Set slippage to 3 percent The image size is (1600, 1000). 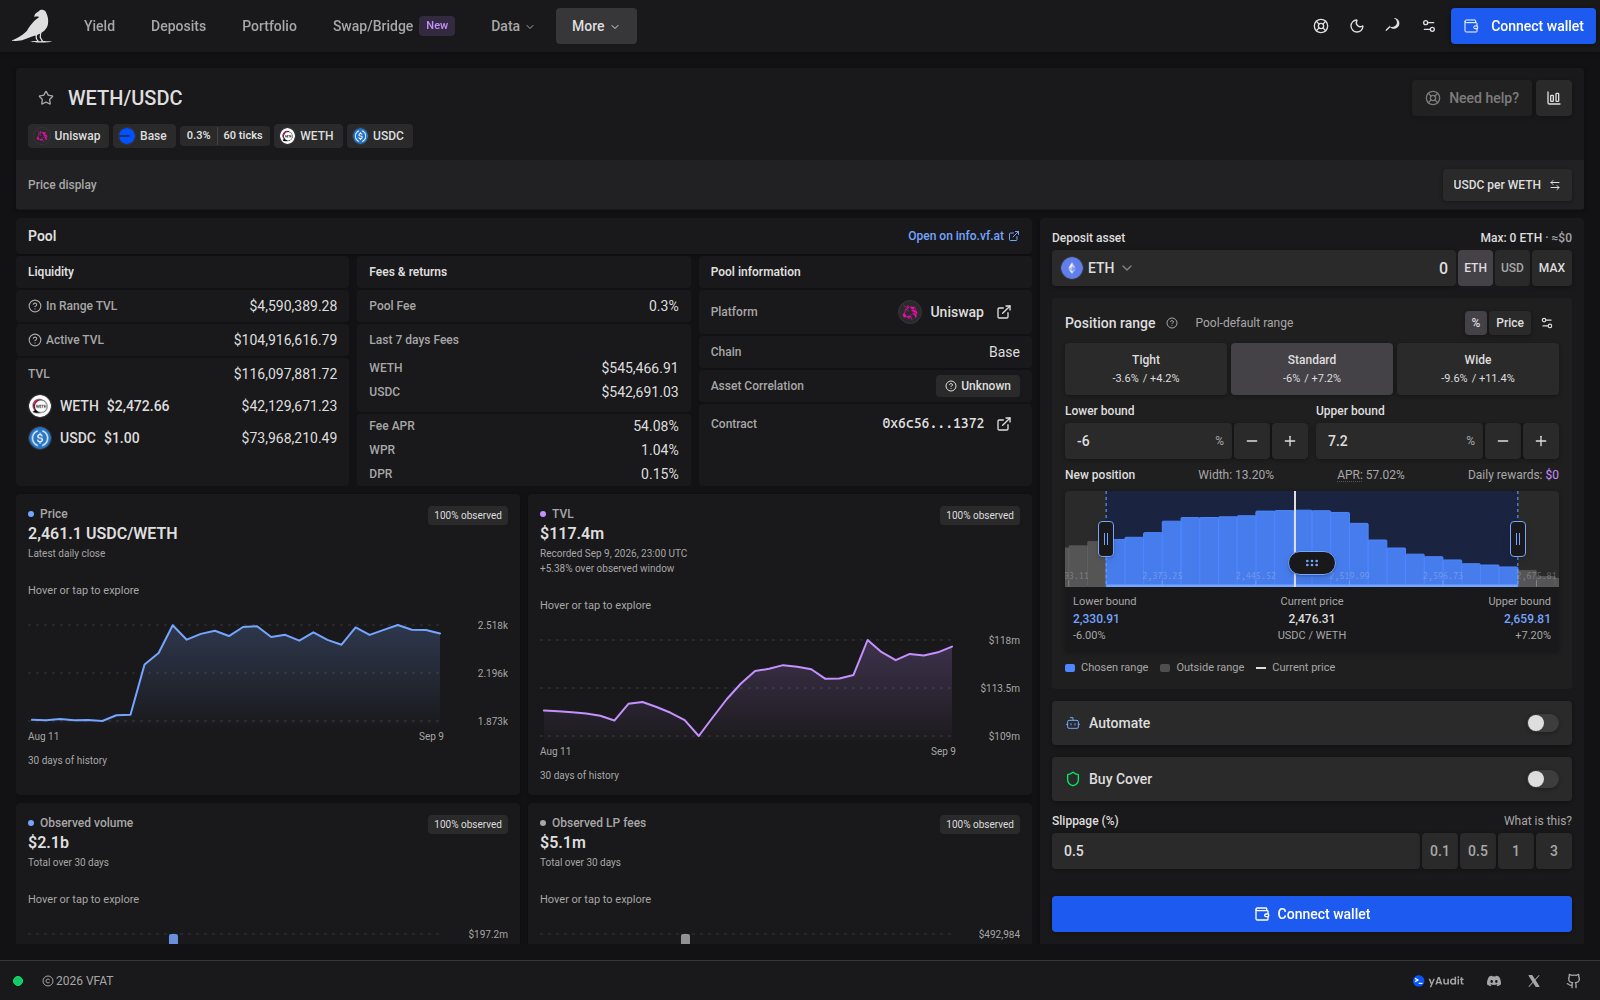[1554, 851]
